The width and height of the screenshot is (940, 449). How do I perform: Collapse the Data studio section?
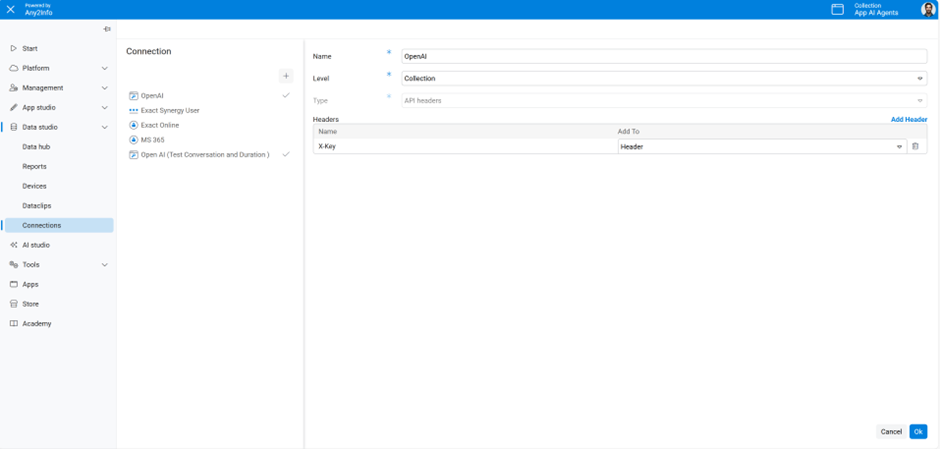(x=104, y=127)
